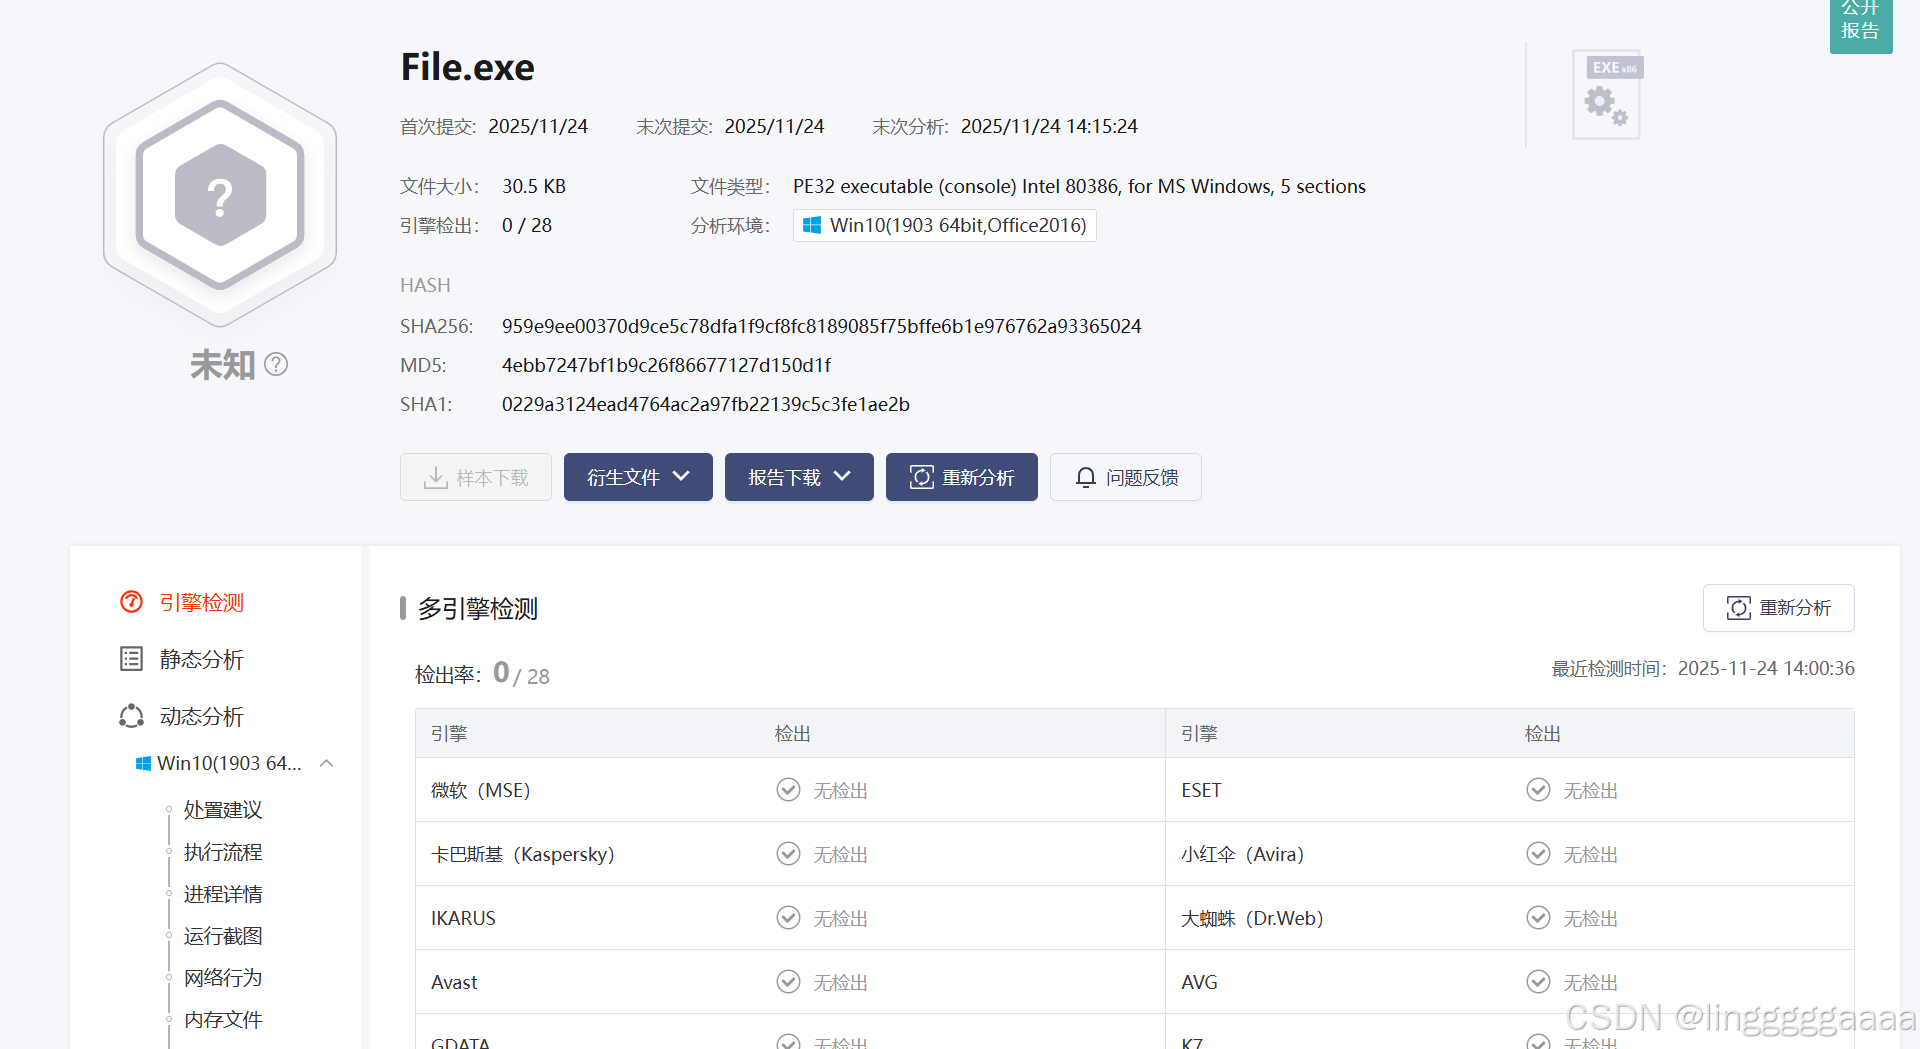Click the 引擎检测 sidebar icon
This screenshot has width=1920, height=1049.
click(132, 602)
